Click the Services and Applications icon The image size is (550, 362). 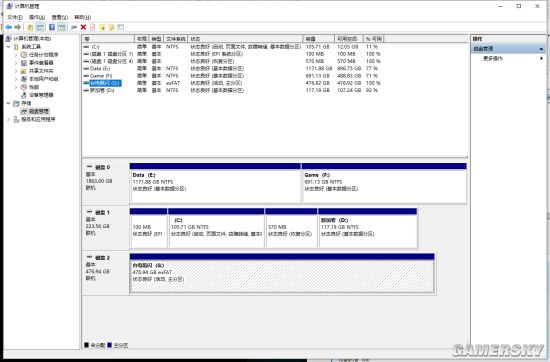pyautogui.click(x=16, y=119)
